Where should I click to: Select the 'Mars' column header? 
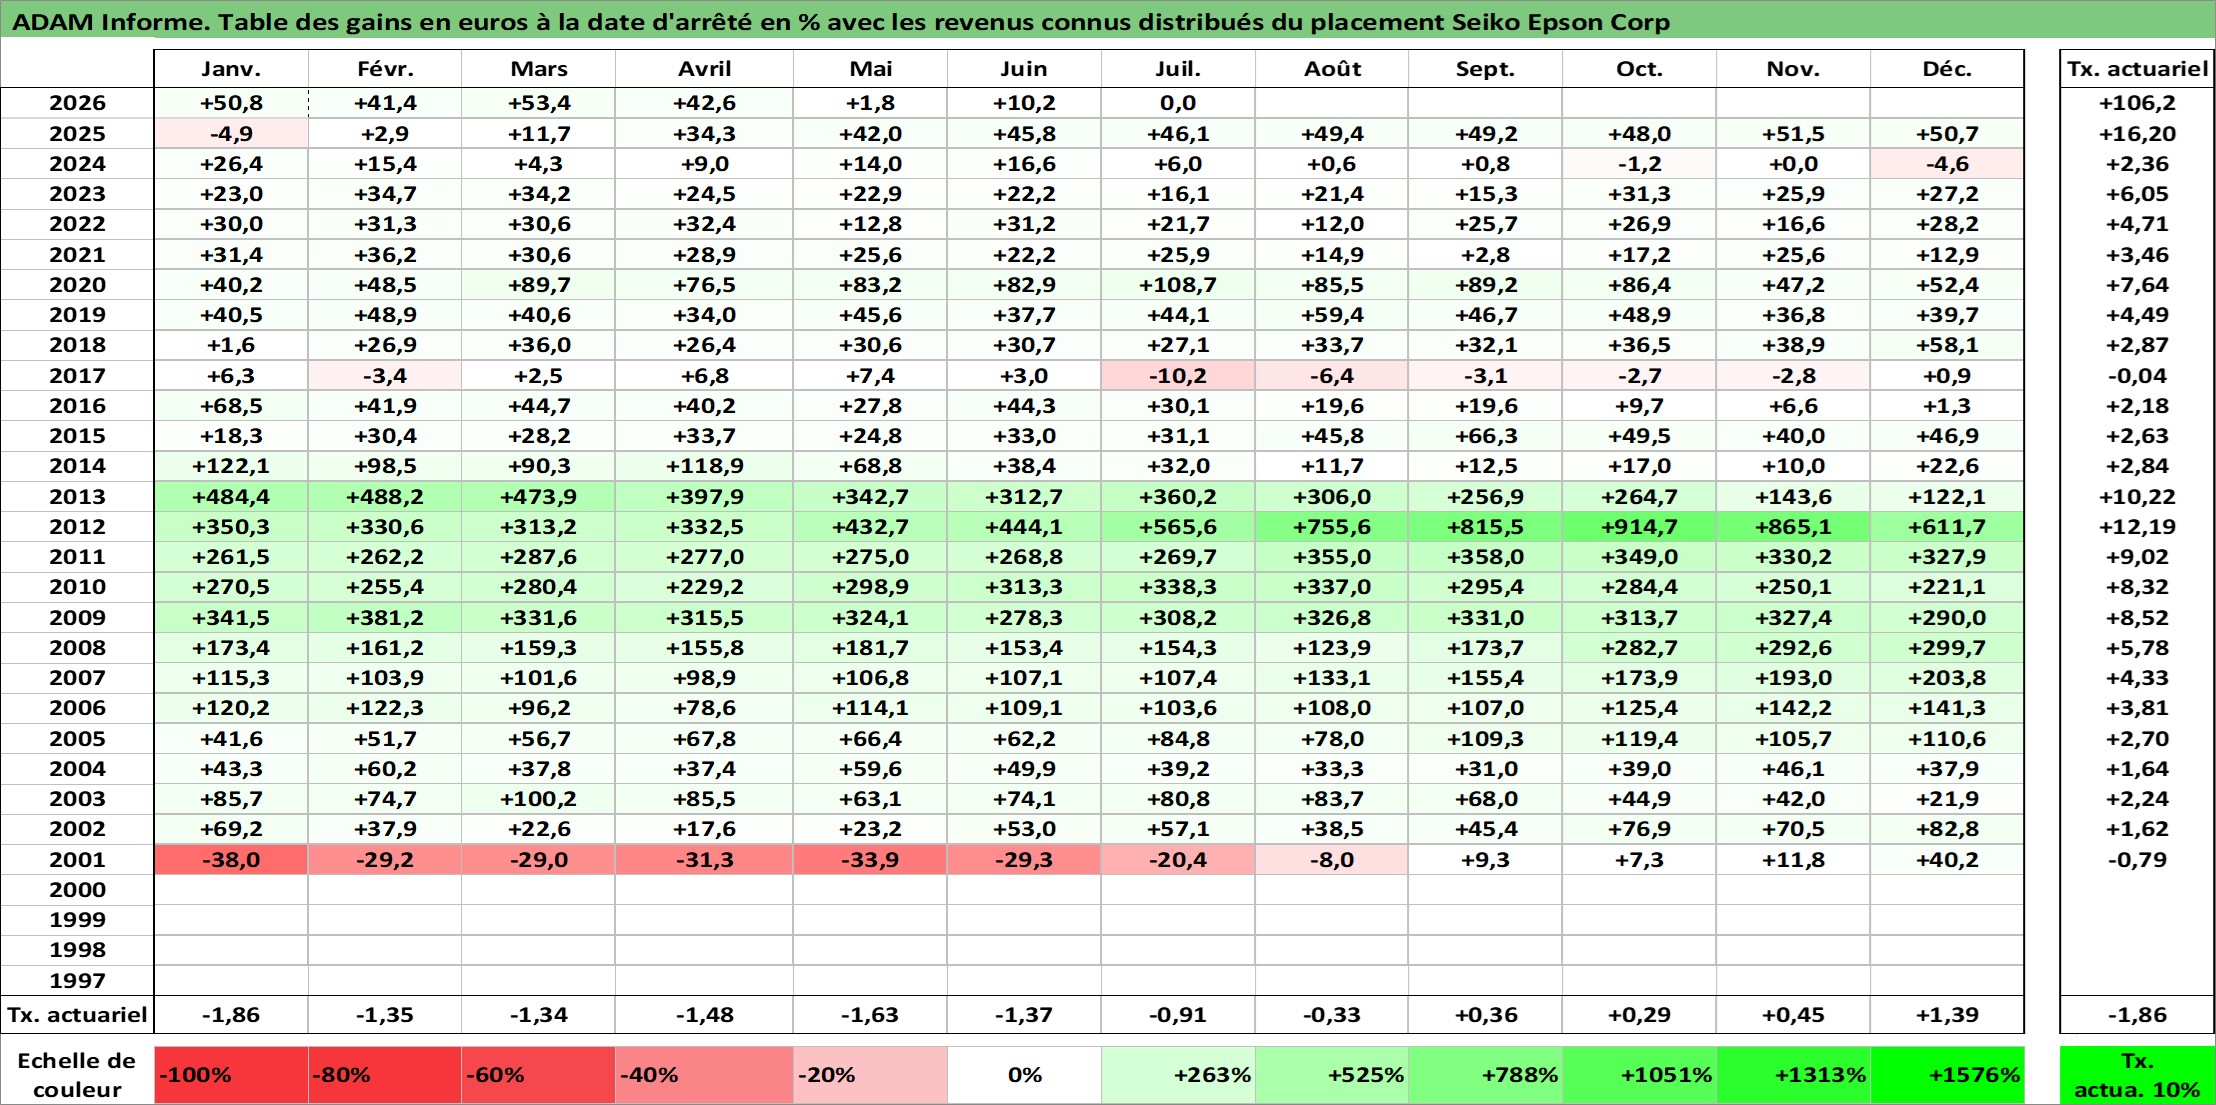tap(538, 69)
